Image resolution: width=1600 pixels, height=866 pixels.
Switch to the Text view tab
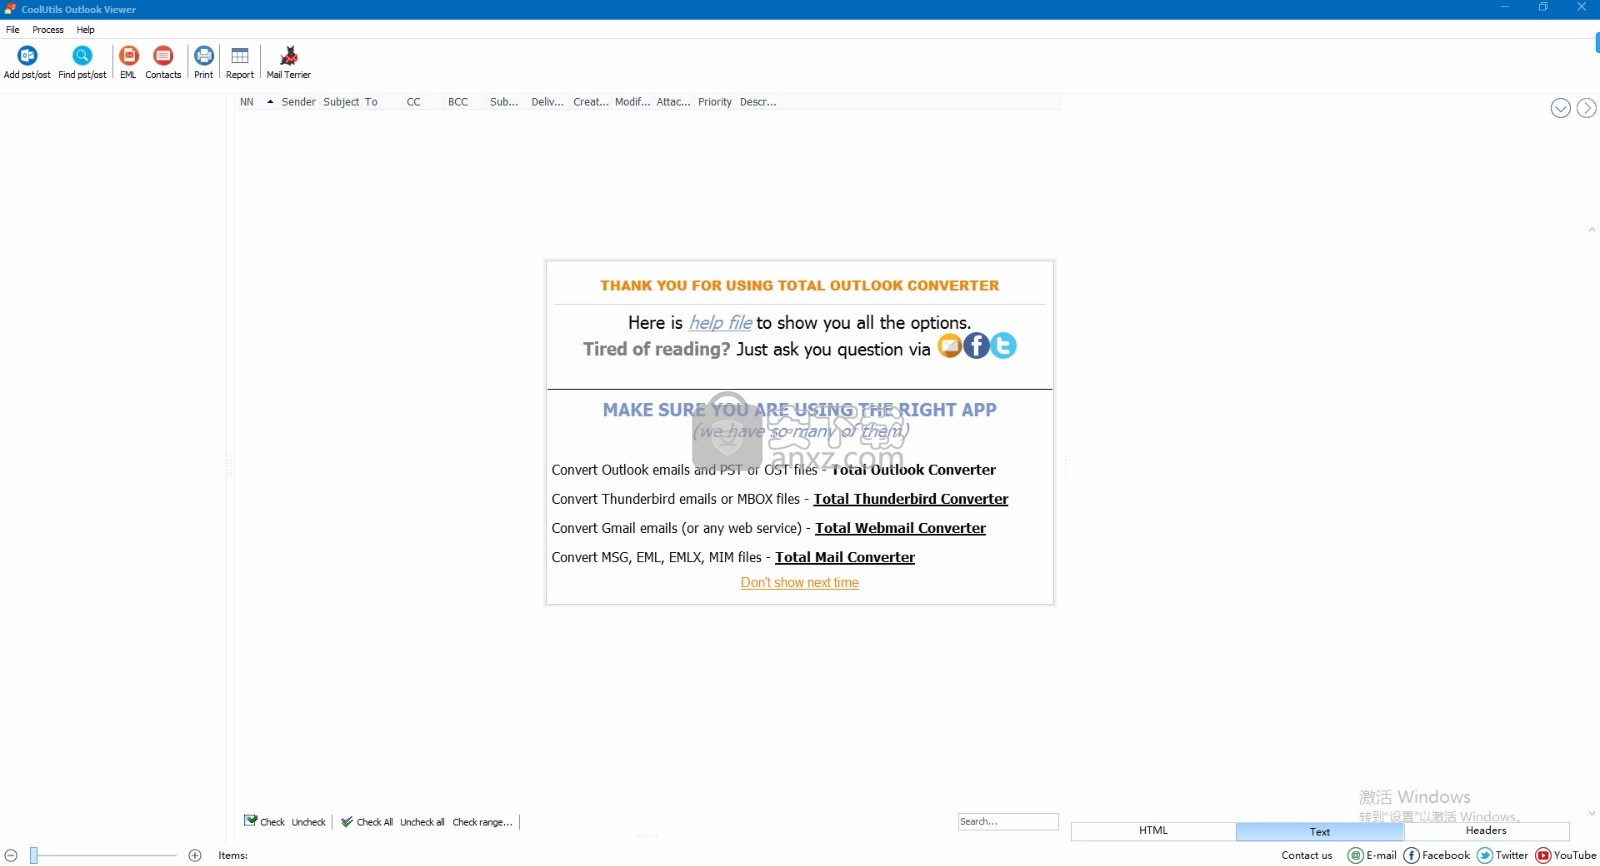(x=1320, y=831)
